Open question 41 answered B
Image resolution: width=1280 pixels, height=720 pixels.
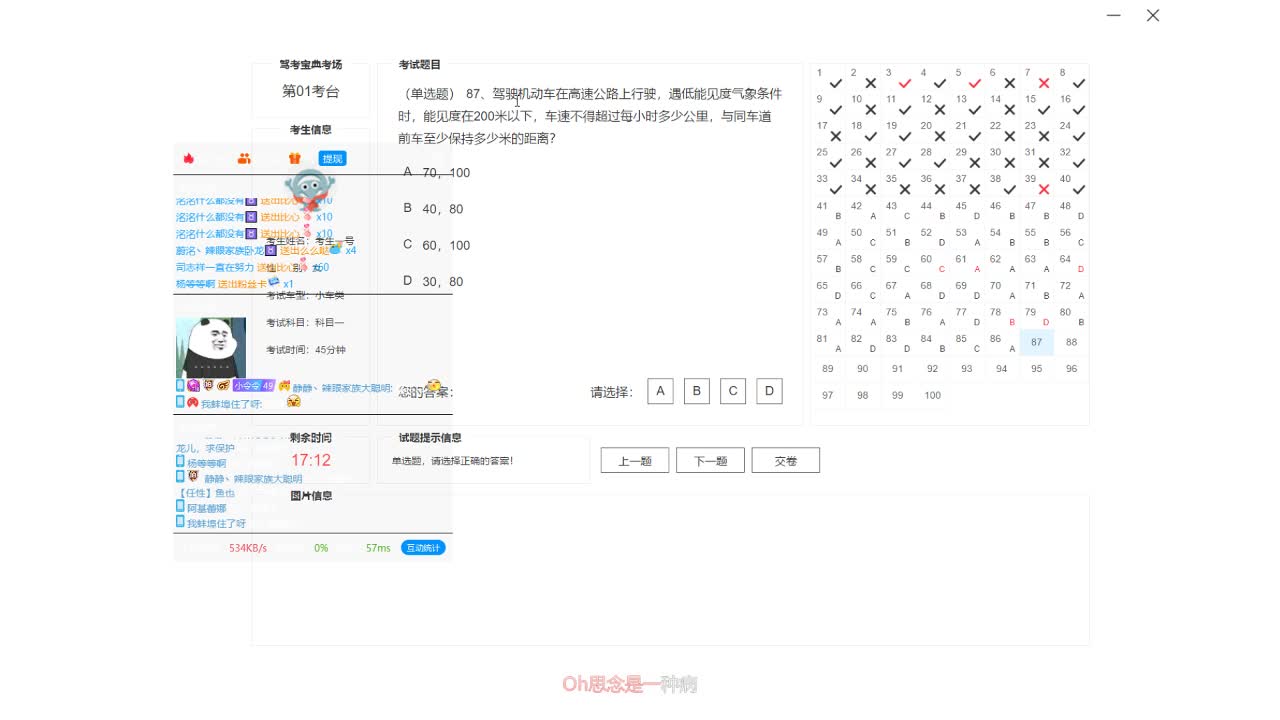point(828,211)
